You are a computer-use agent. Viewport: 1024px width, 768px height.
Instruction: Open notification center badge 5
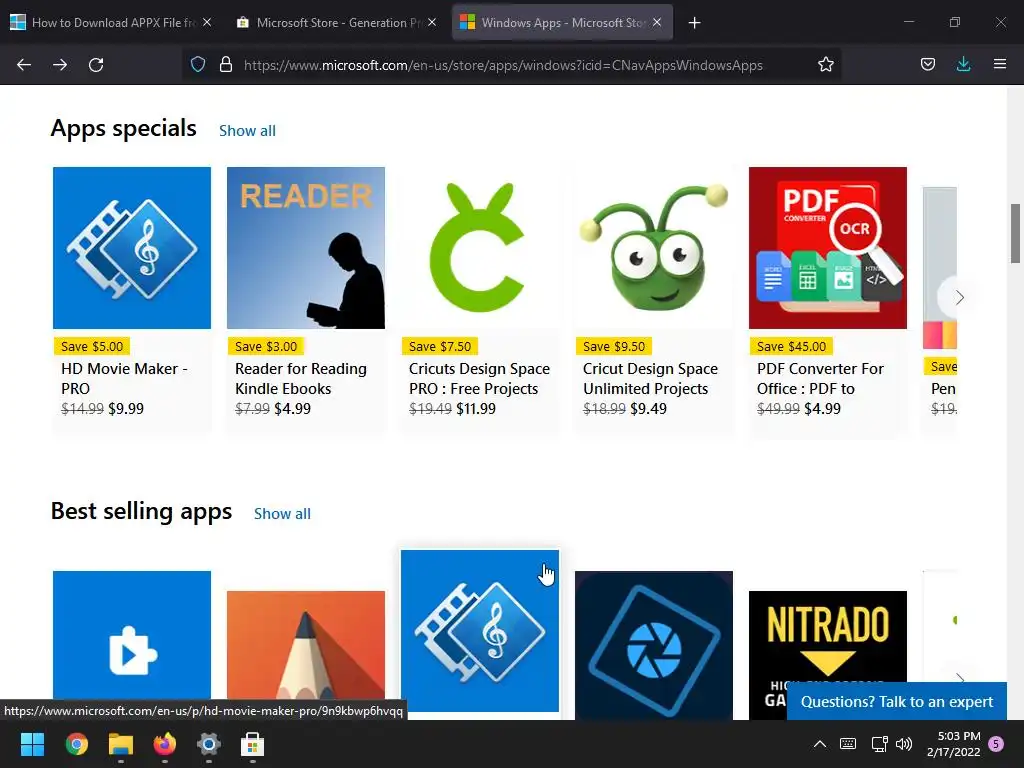tap(996, 744)
